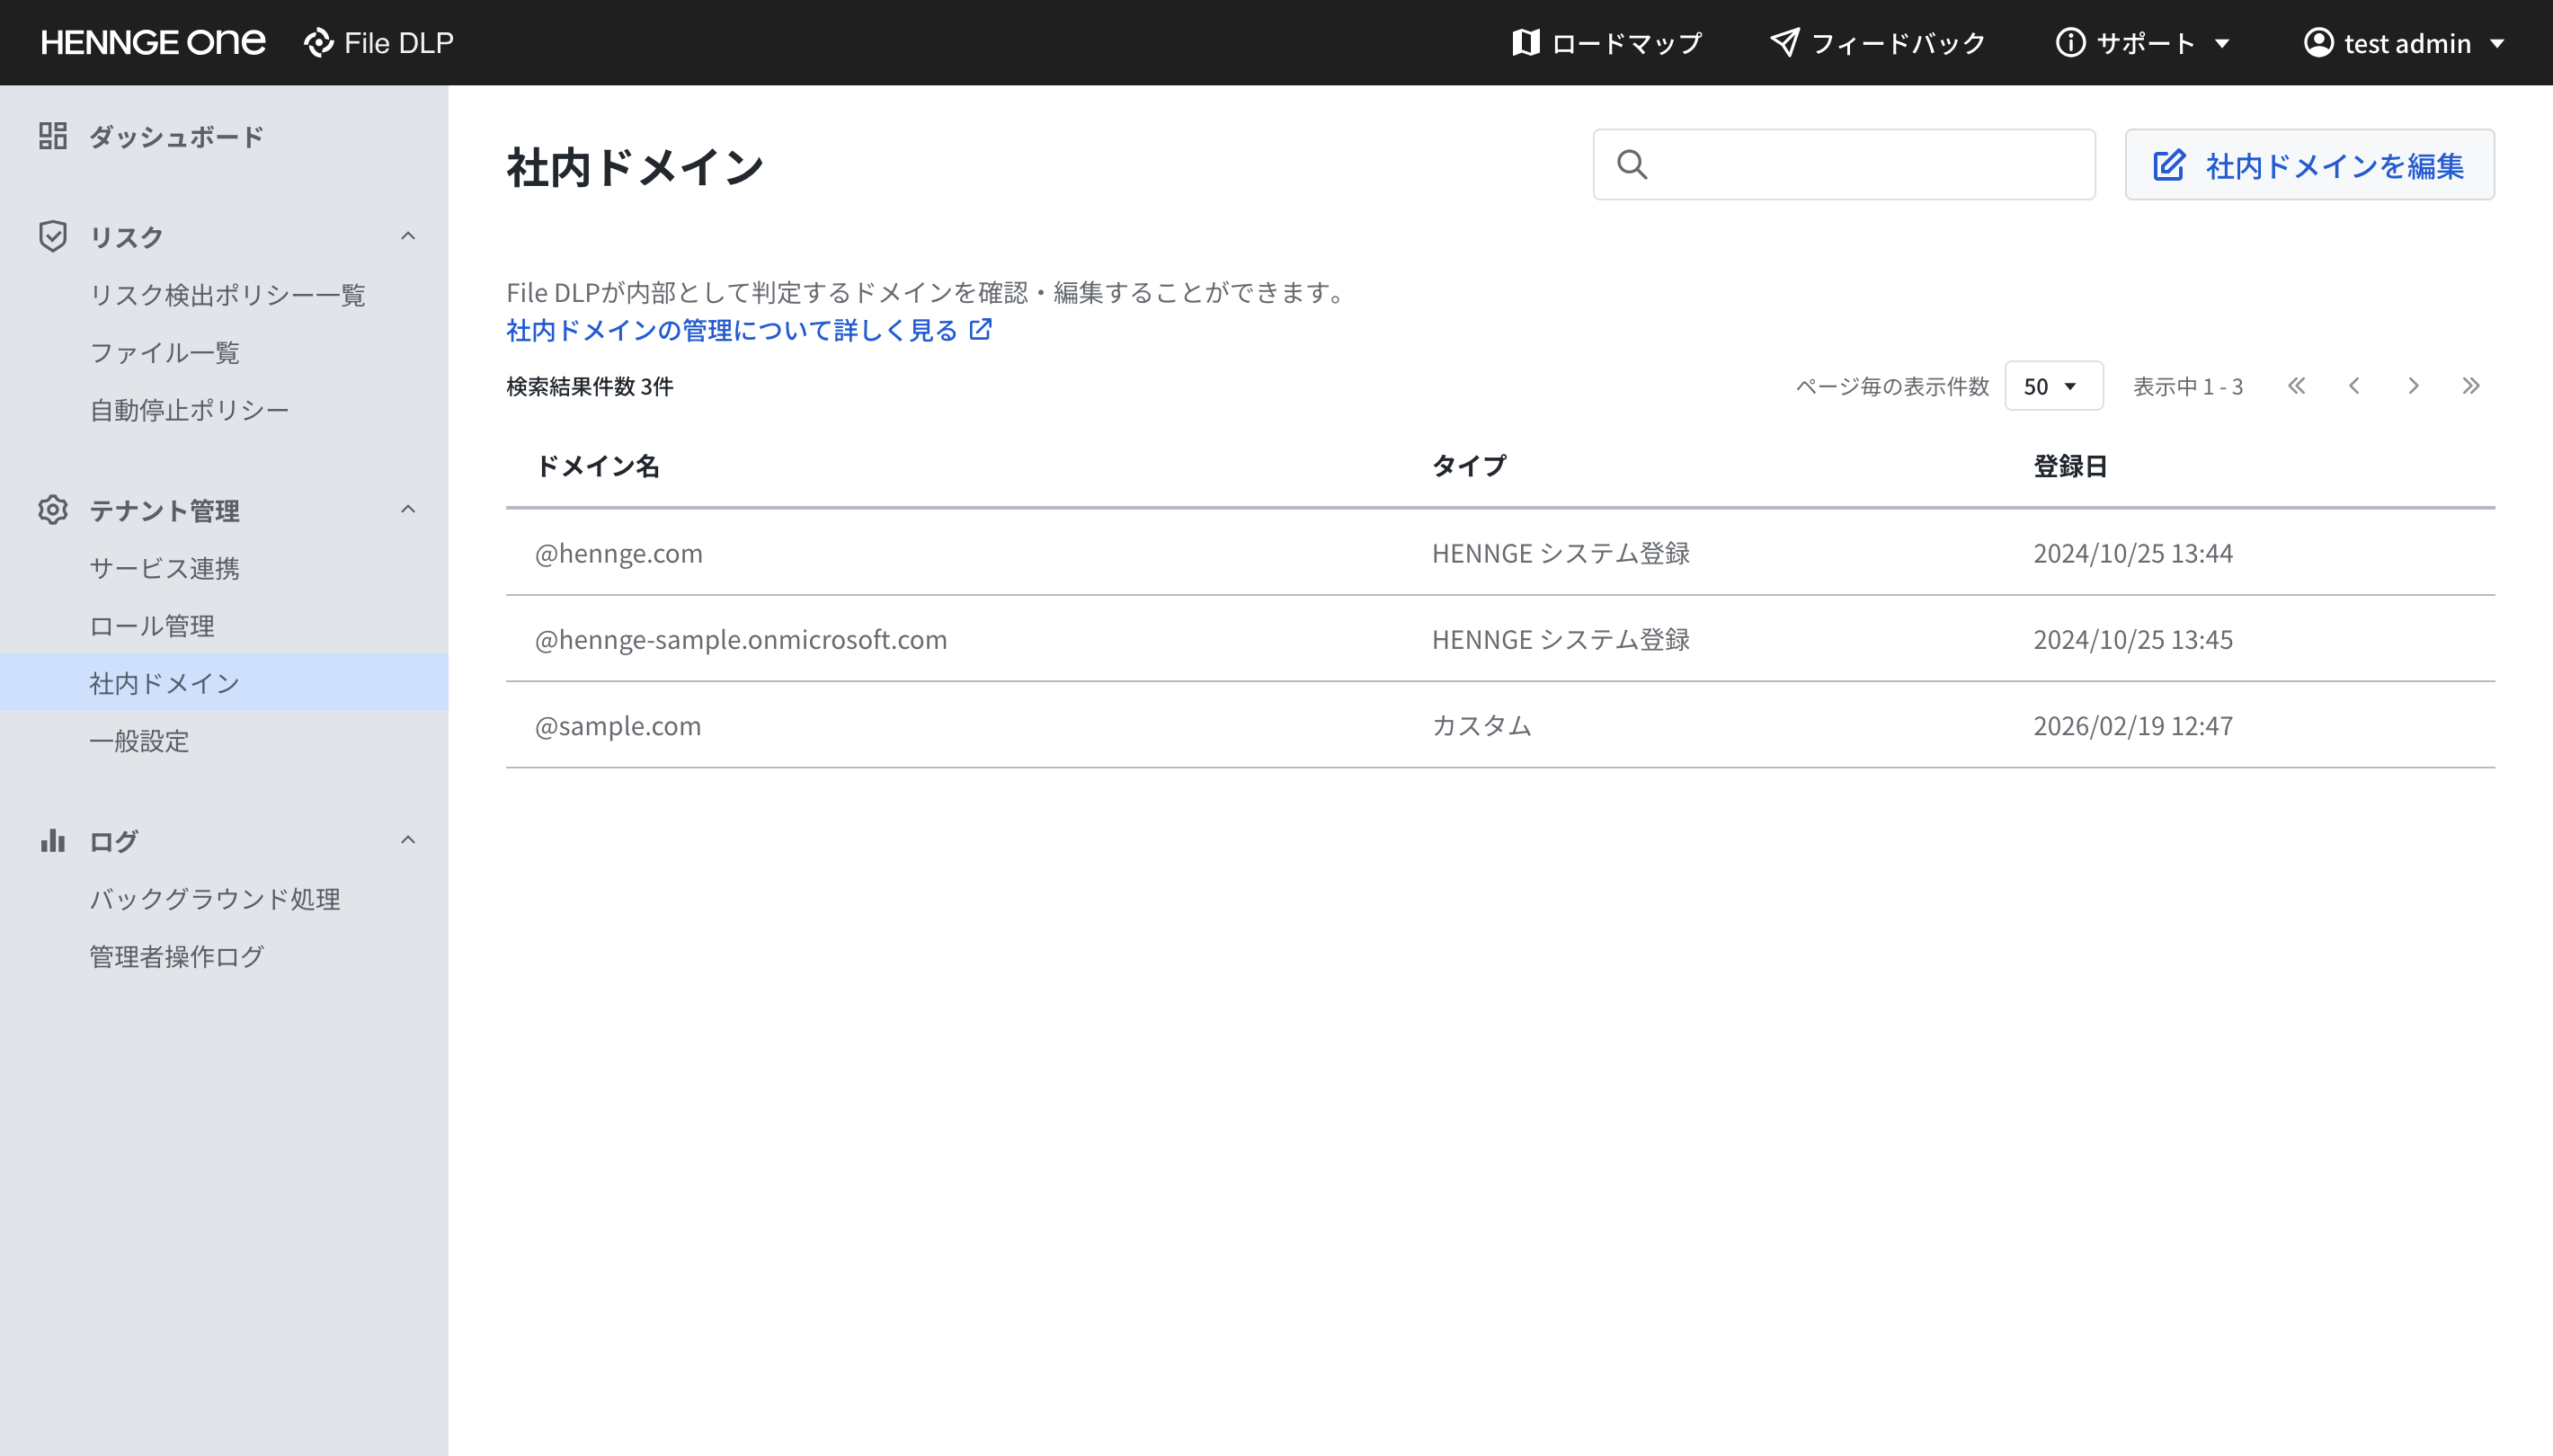Click the タイプ column header
The width and height of the screenshot is (2553, 1456).
(x=1469, y=466)
